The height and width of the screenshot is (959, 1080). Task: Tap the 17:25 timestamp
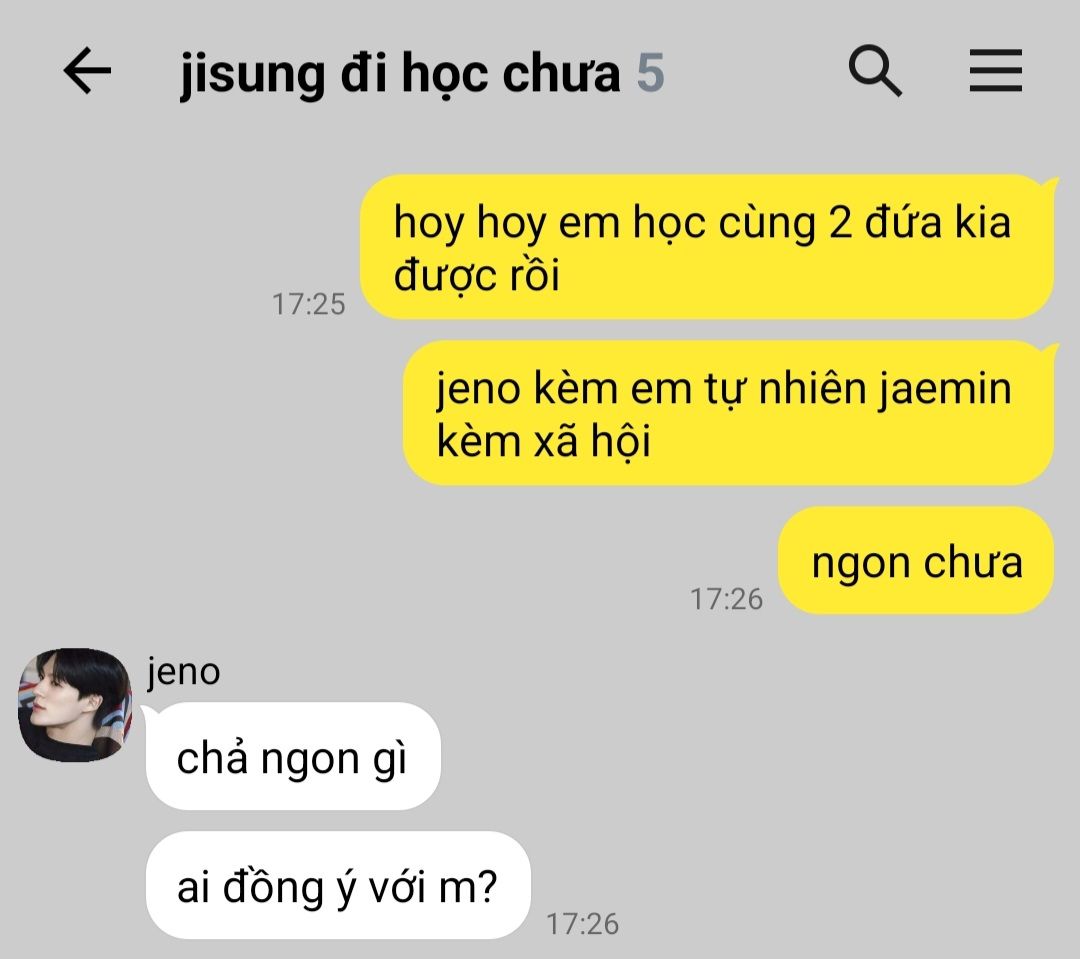(x=309, y=304)
